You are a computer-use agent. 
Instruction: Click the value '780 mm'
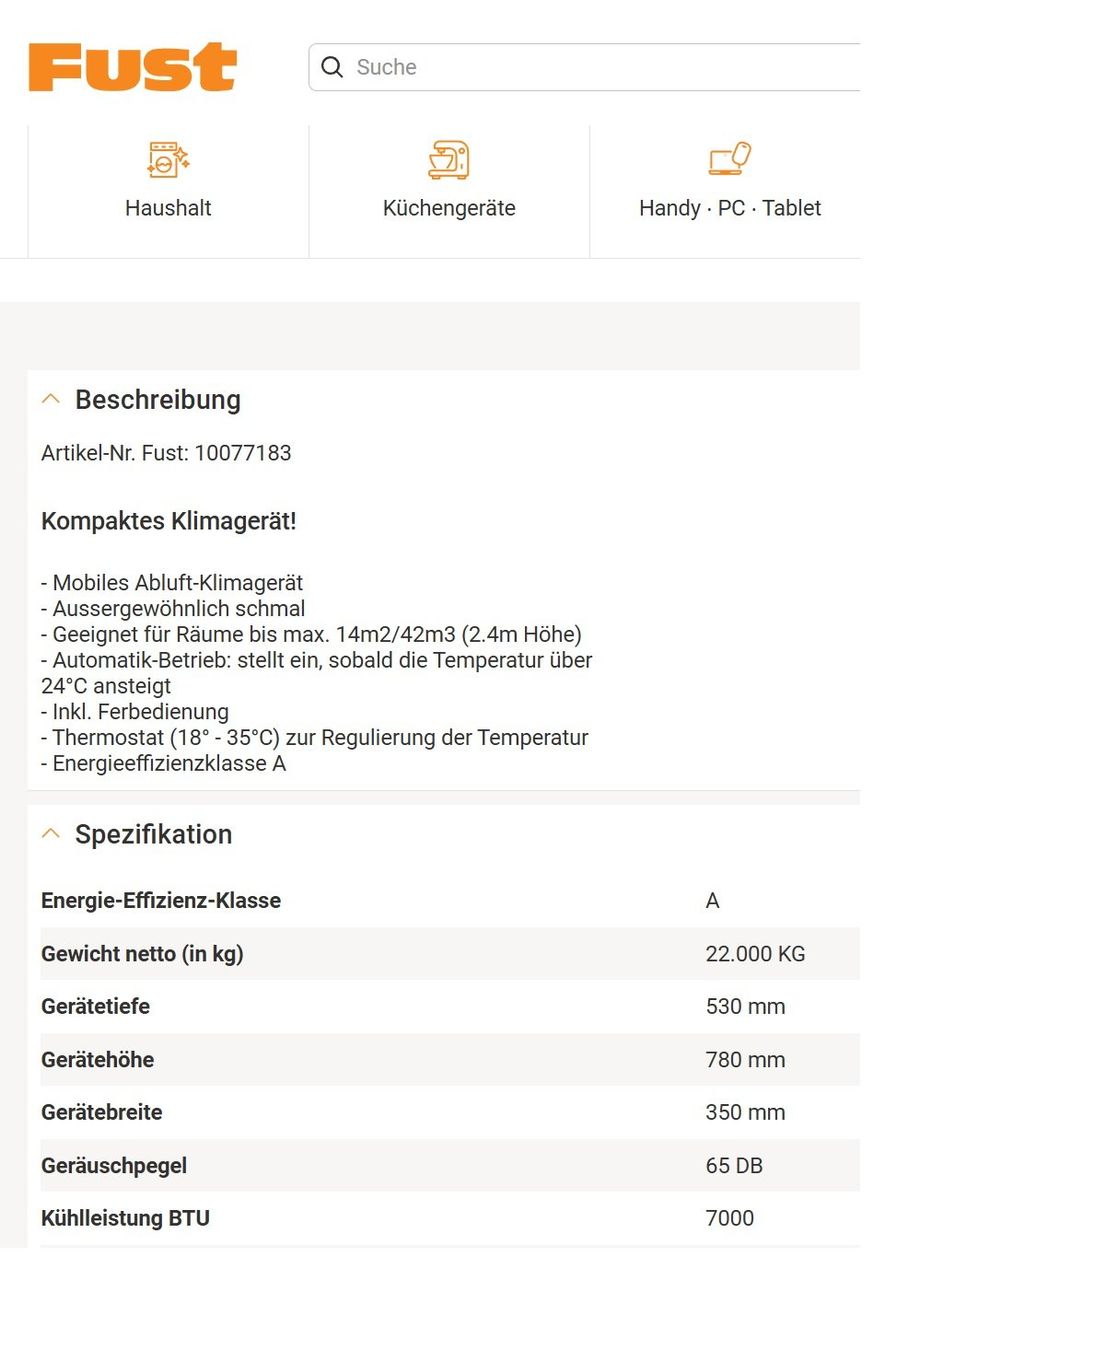(745, 1059)
